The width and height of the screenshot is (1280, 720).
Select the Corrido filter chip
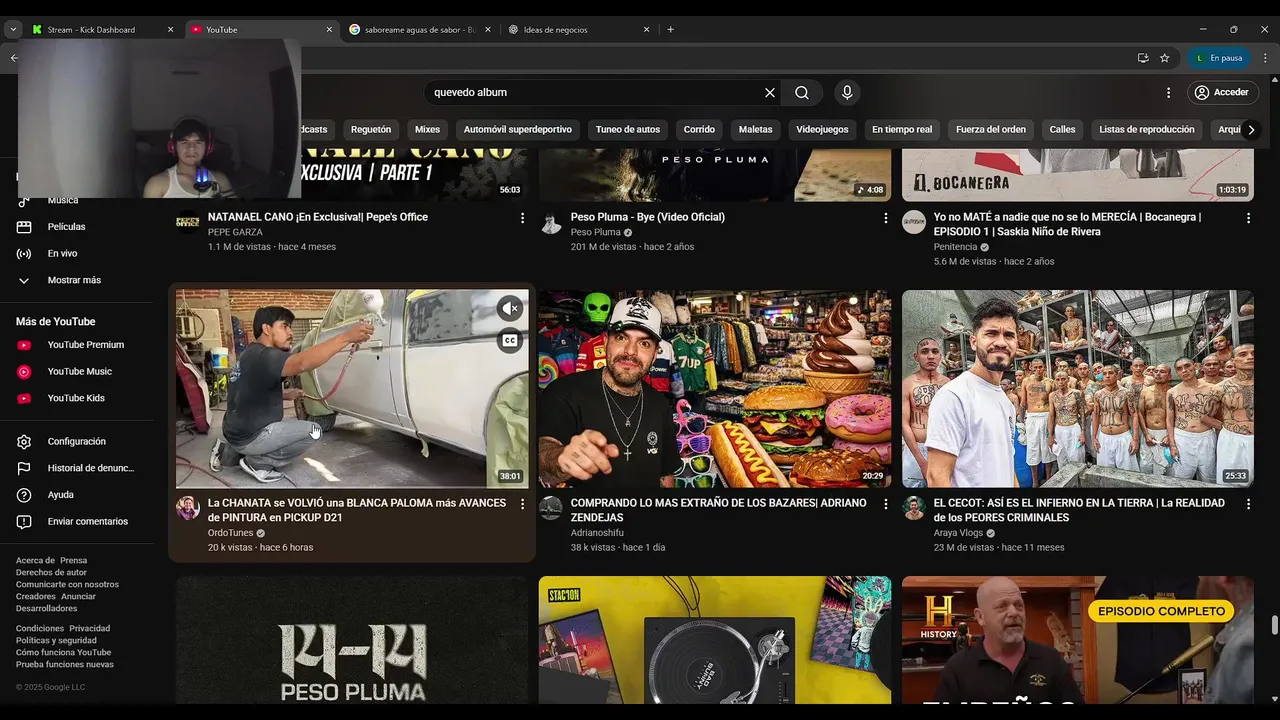point(699,129)
